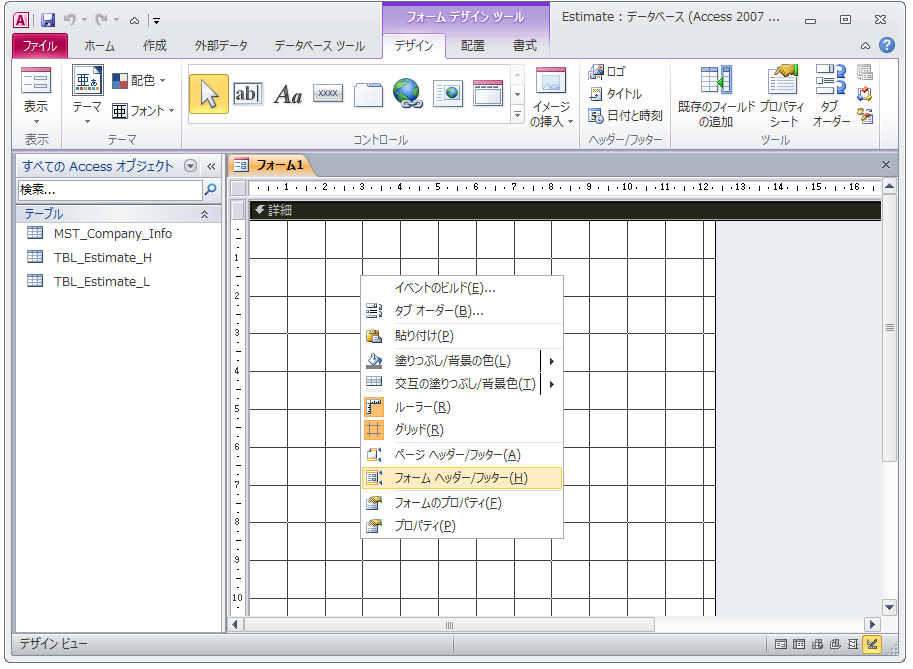Click the horizontal scrollbar right arrow
The width and height of the screenshot is (913, 669).
872,625
